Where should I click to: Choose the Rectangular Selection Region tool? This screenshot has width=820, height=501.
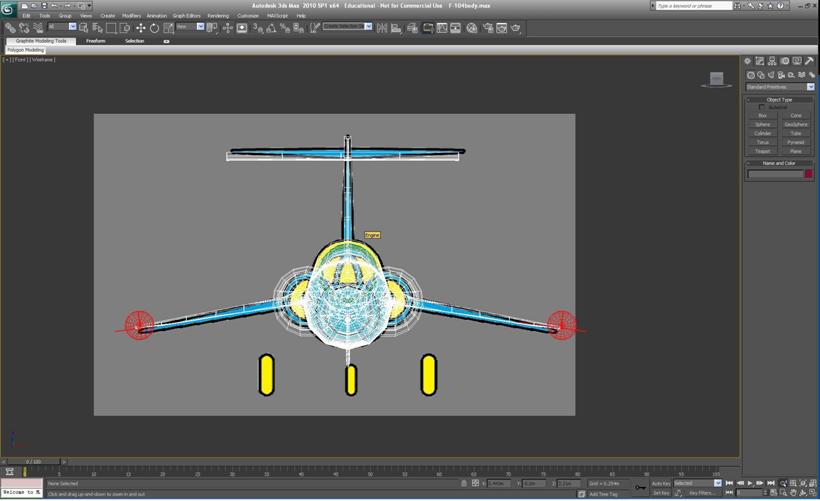coord(111,28)
